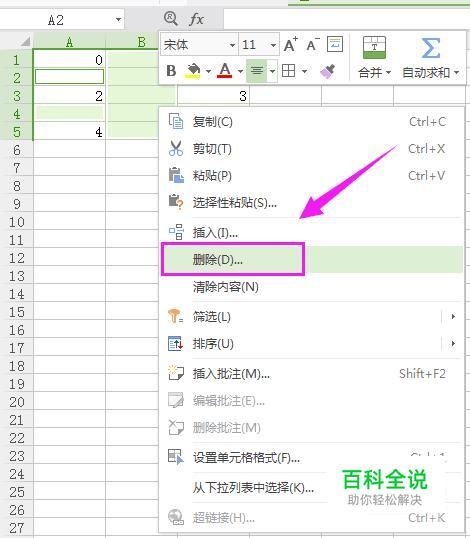Image resolution: width=470 pixels, height=538 pixels.
Task: Open 排序(U) submenu
Action: (312, 343)
